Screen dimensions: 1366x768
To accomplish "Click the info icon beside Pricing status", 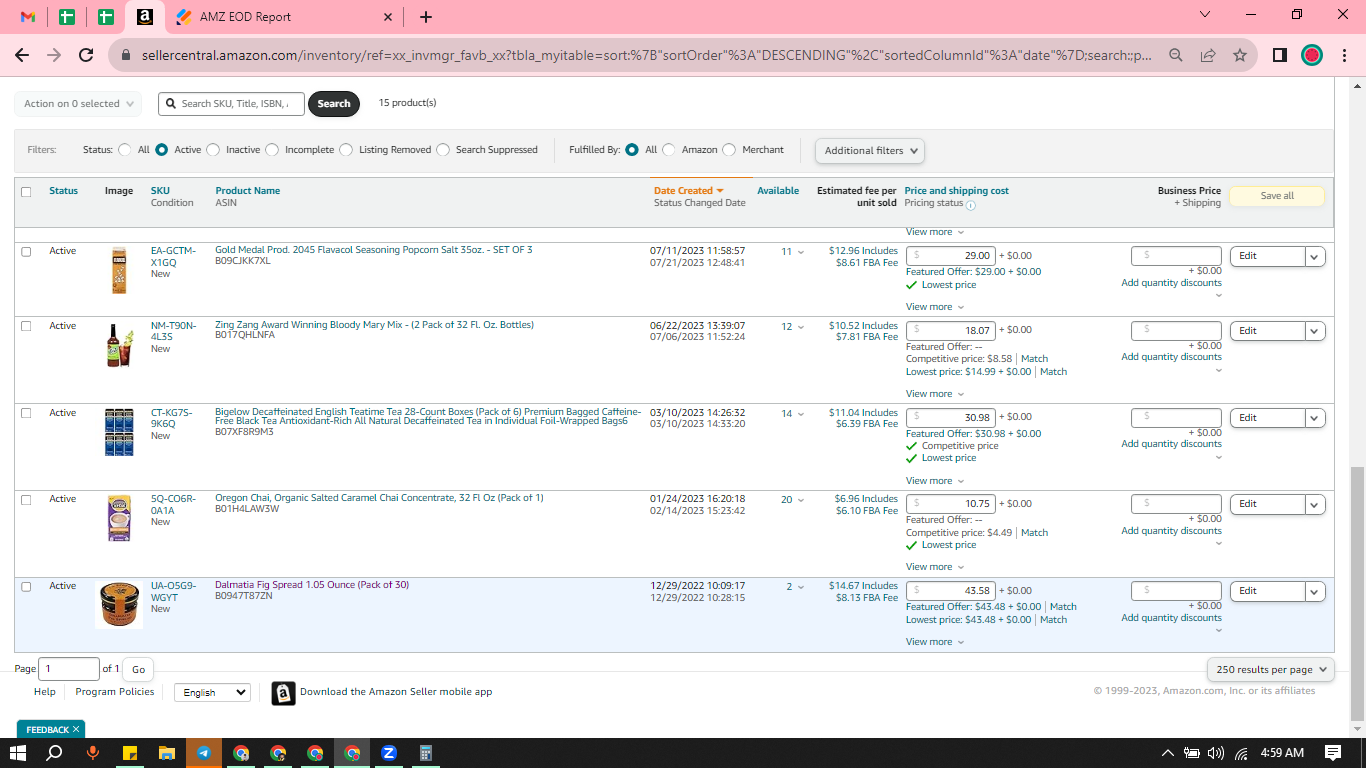I will 971,205.
